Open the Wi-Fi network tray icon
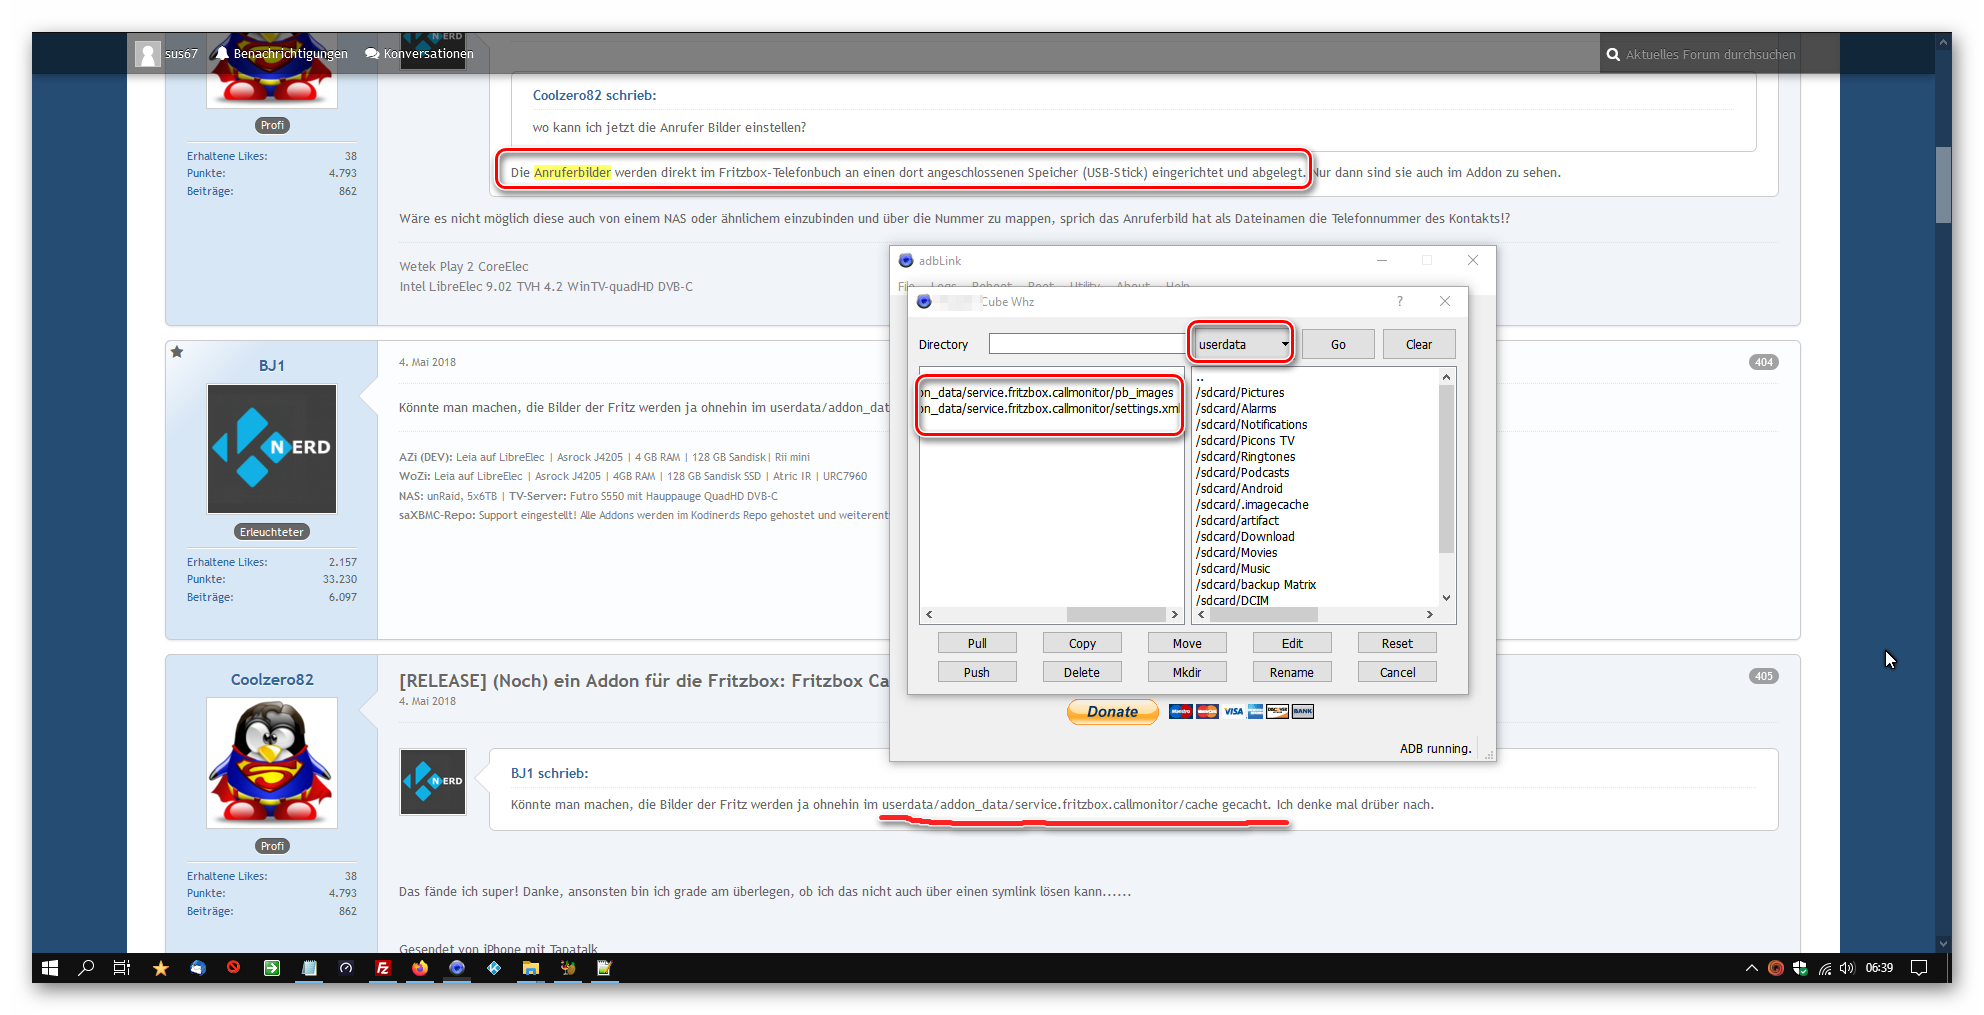 tap(1824, 968)
